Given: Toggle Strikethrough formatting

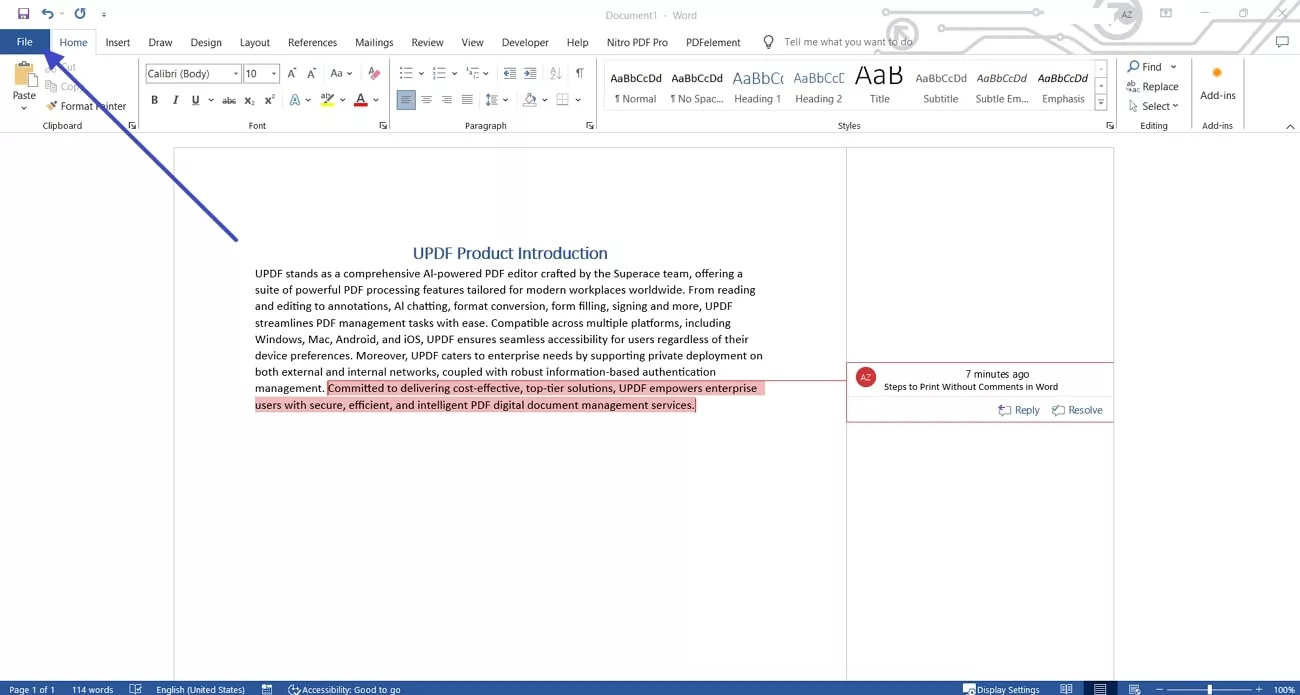Looking at the screenshot, I should [x=229, y=100].
